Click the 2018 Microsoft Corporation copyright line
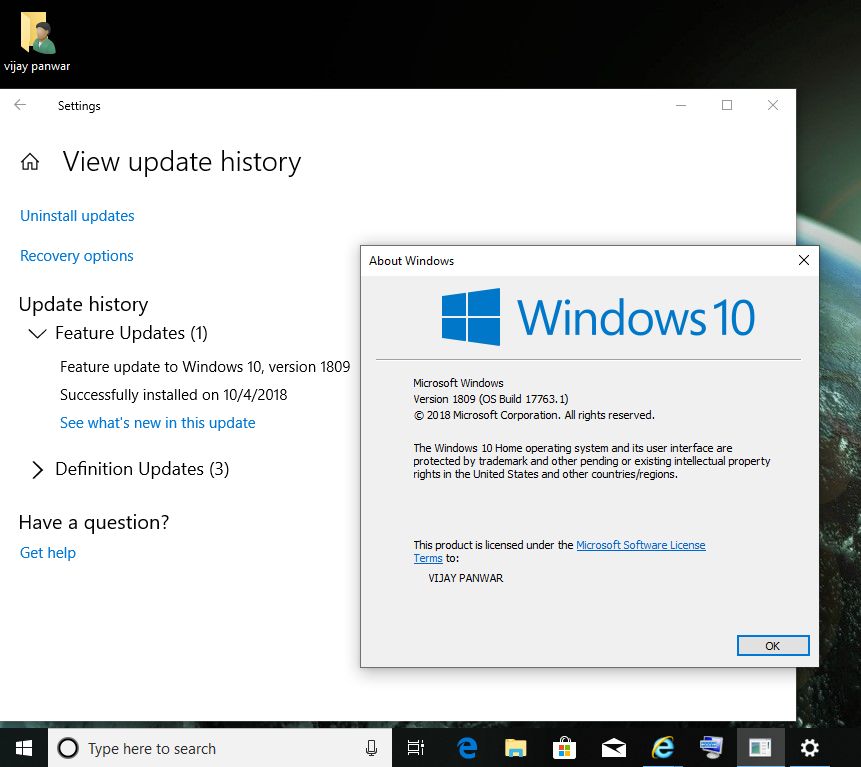Viewport: 861px width, 767px height. [x=534, y=415]
